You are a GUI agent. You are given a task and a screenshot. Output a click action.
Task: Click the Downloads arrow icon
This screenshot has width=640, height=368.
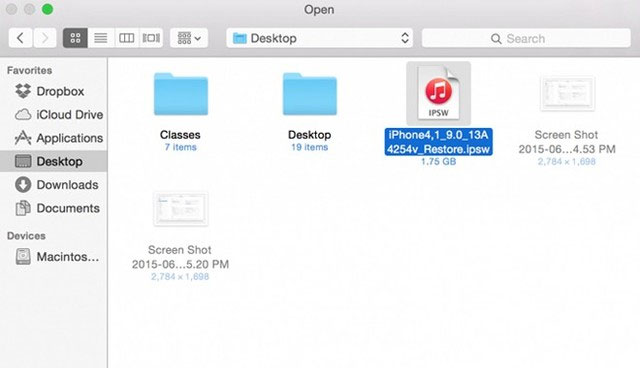point(23,184)
